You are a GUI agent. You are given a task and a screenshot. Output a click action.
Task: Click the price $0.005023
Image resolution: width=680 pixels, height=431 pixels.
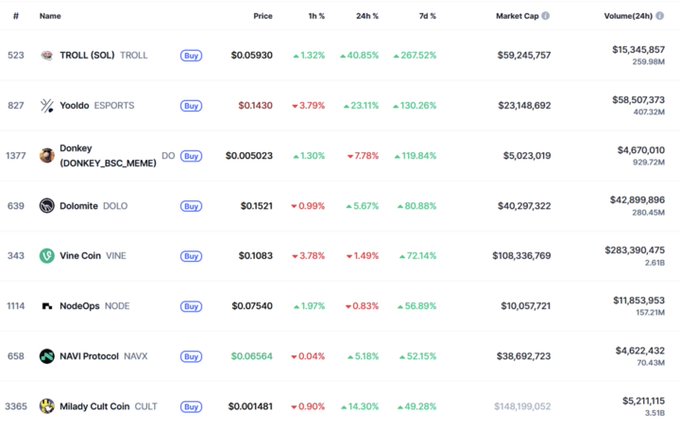coord(249,156)
